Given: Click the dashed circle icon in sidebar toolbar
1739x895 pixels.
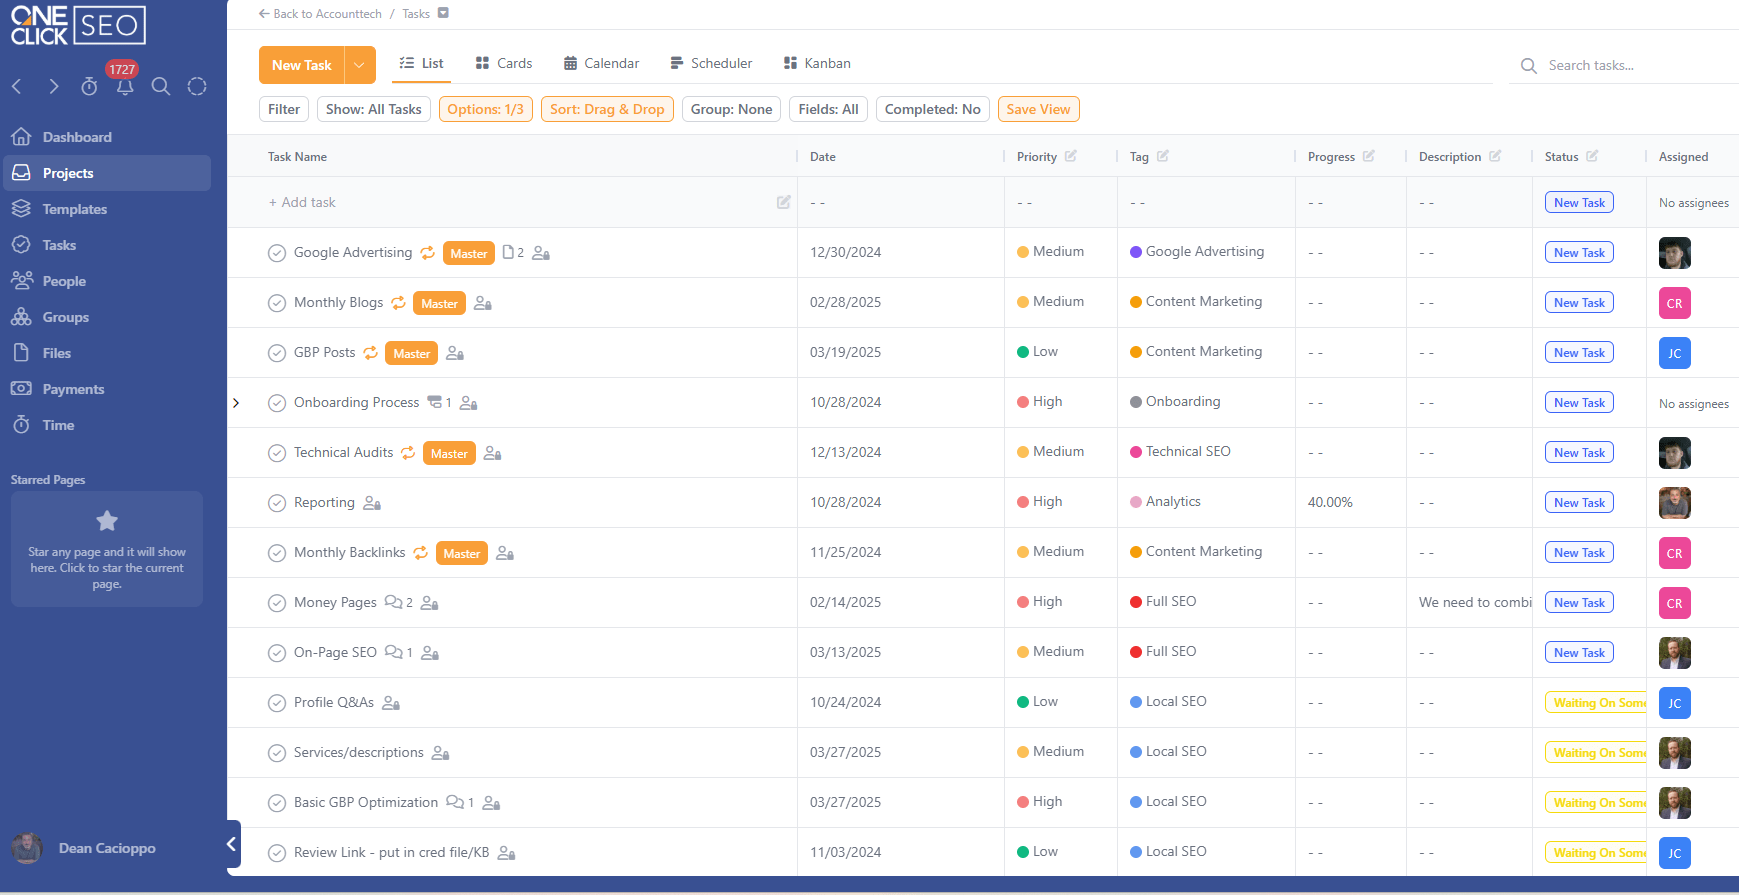Looking at the screenshot, I should tap(197, 87).
